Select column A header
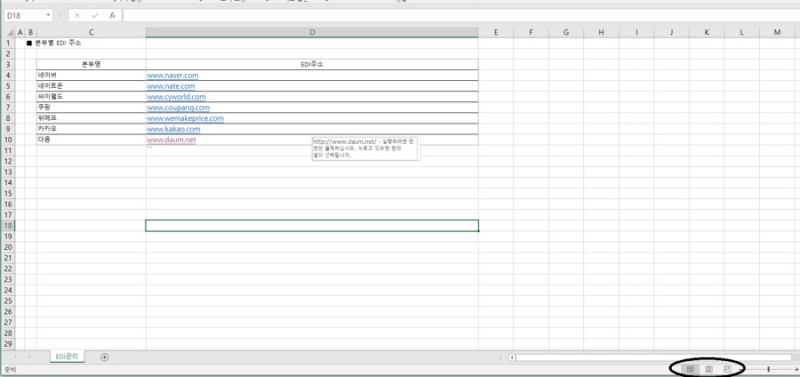 (20, 32)
